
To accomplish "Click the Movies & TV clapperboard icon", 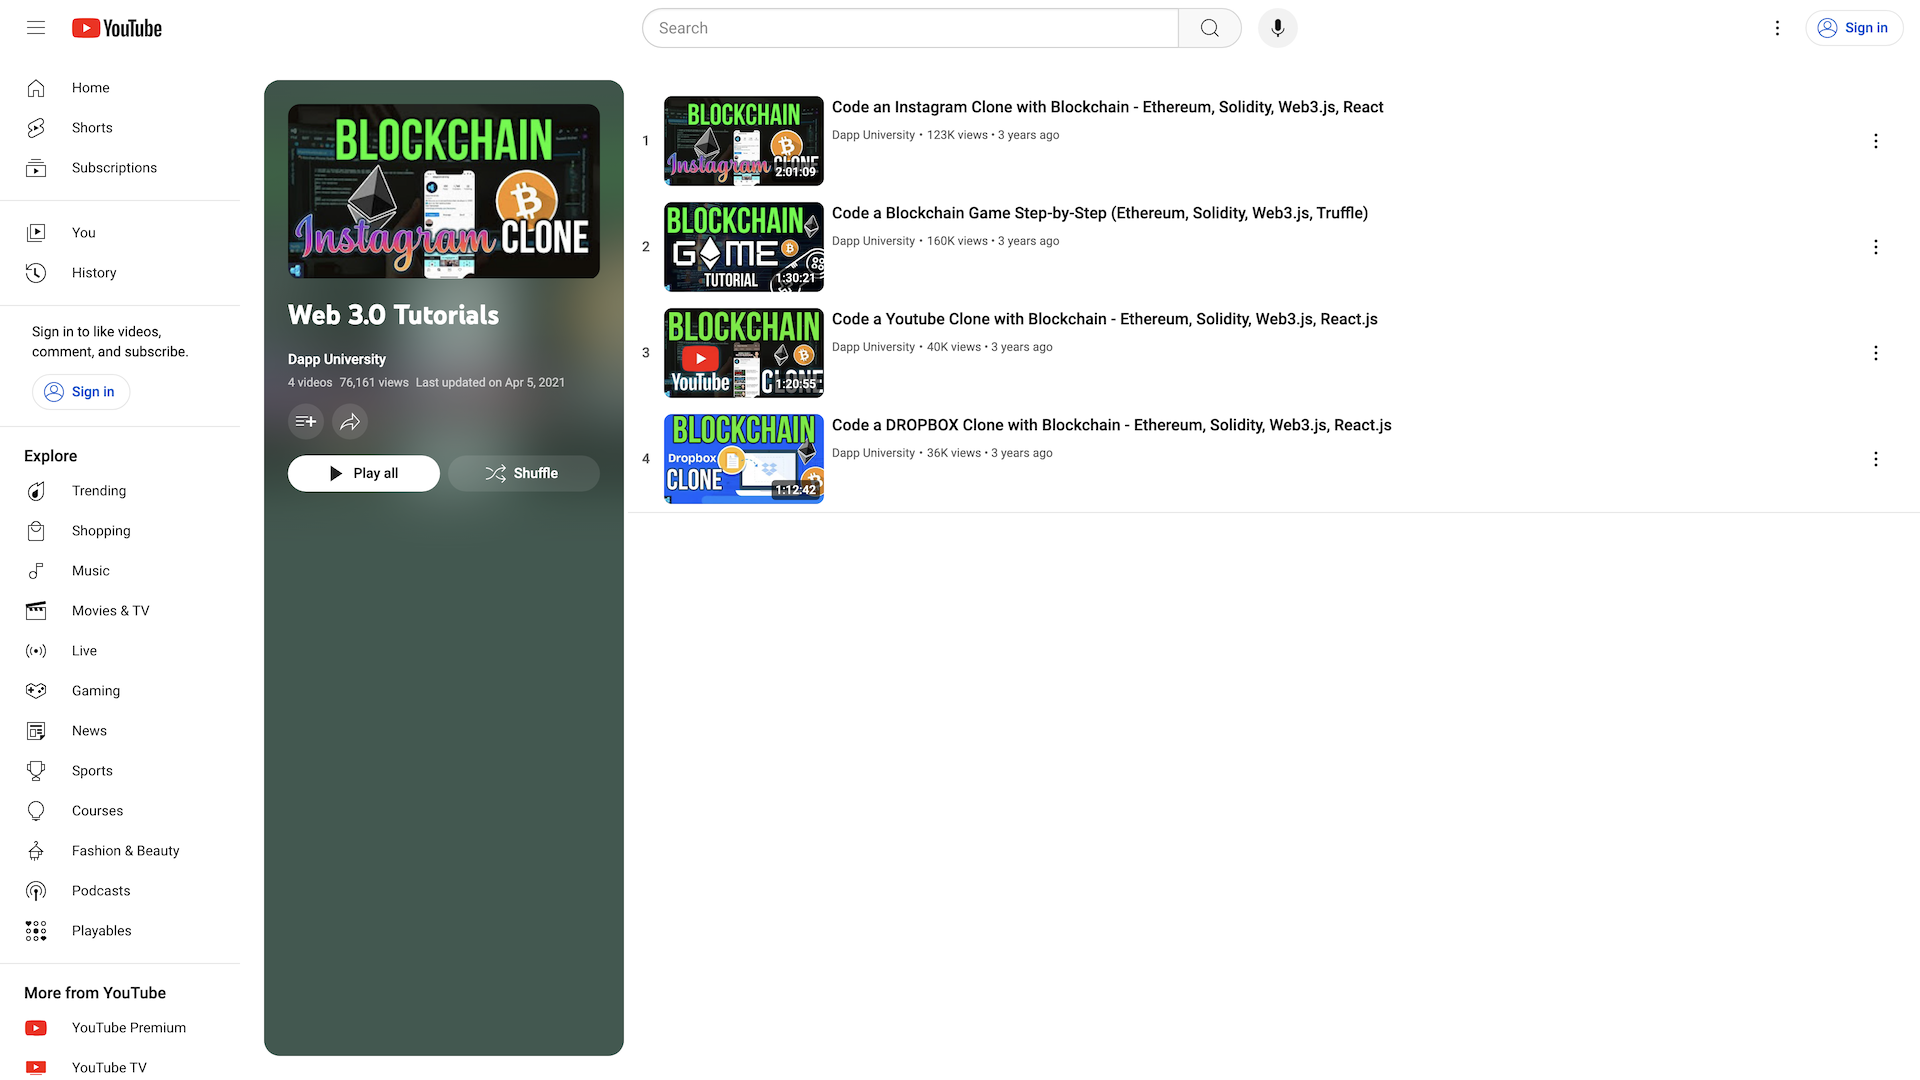I will [x=36, y=611].
